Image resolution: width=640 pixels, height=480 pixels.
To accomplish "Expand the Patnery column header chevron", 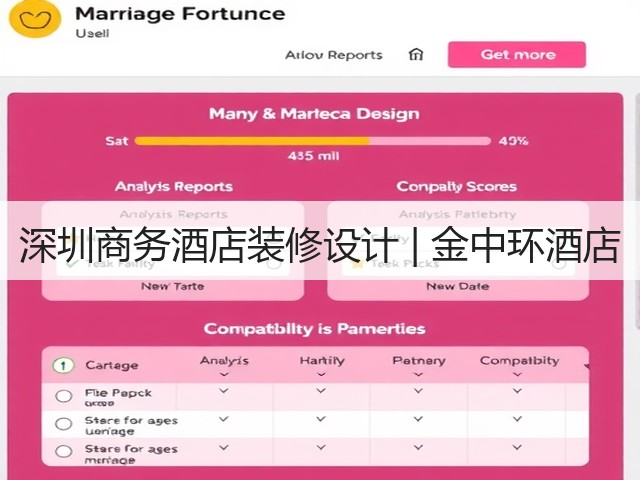I will pyautogui.click(x=418, y=374).
